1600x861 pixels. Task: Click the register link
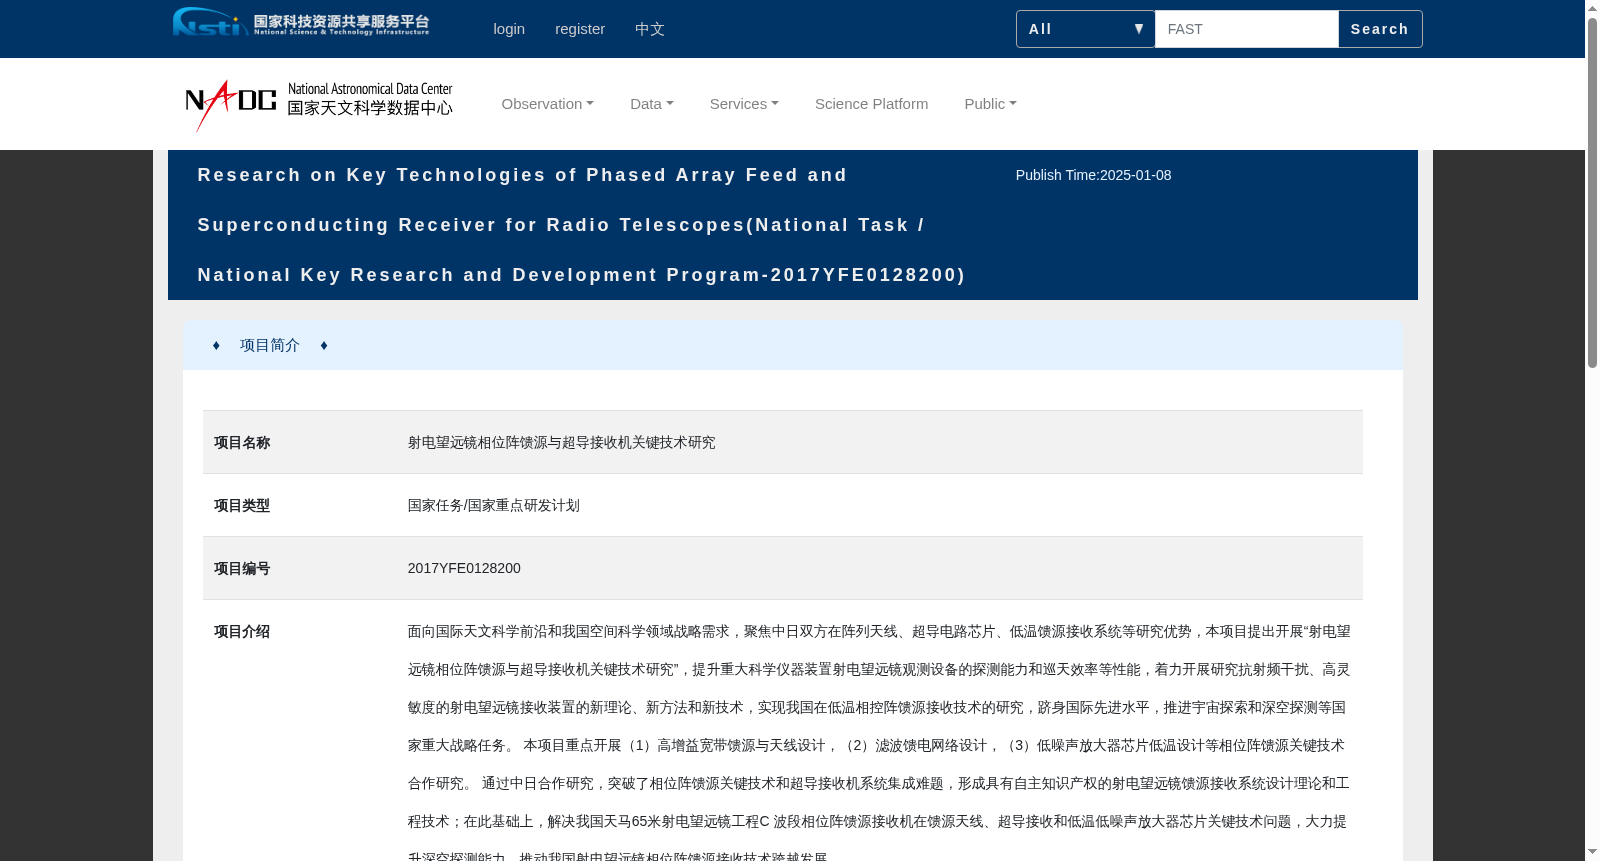point(580,29)
